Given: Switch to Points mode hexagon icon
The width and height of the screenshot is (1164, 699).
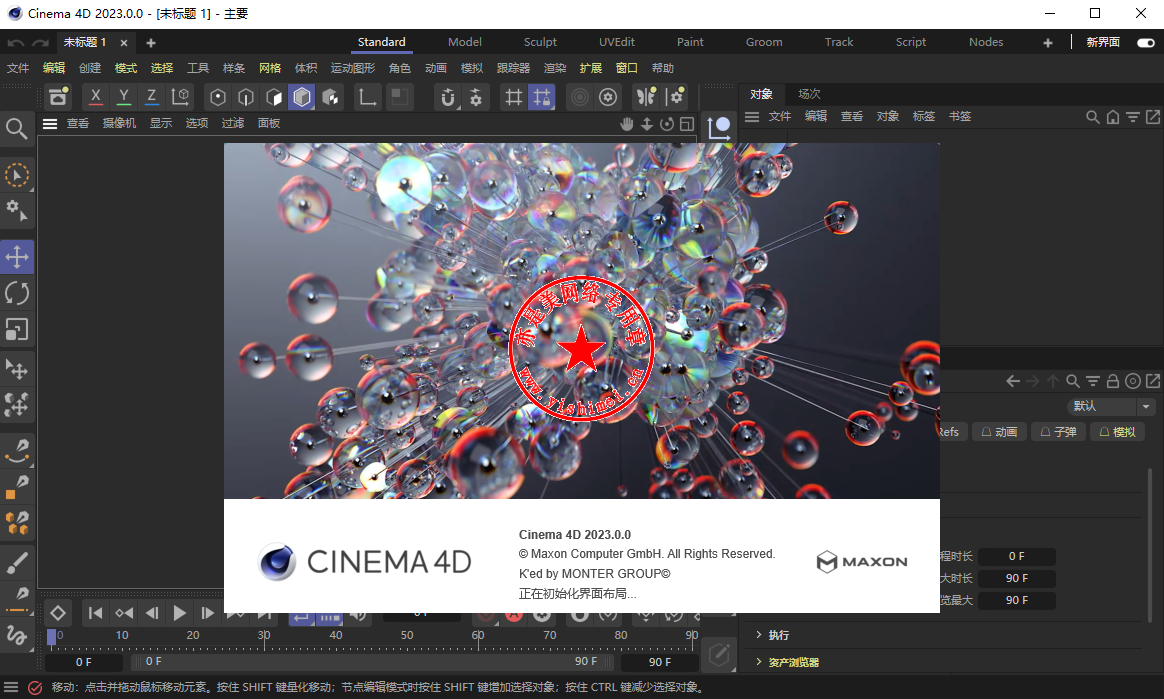Looking at the screenshot, I should click(218, 97).
